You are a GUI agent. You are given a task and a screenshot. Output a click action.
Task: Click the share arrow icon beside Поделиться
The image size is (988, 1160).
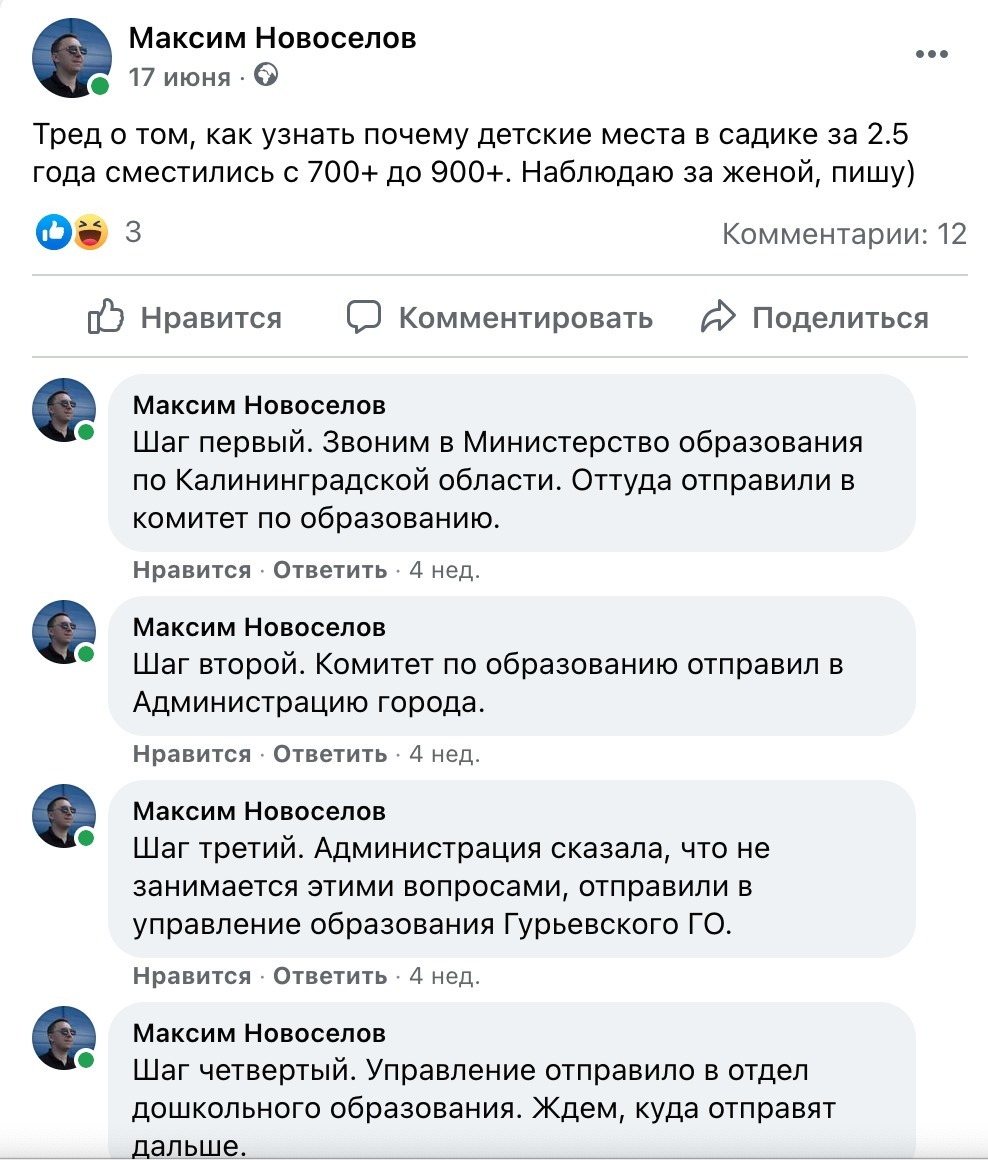718,317
